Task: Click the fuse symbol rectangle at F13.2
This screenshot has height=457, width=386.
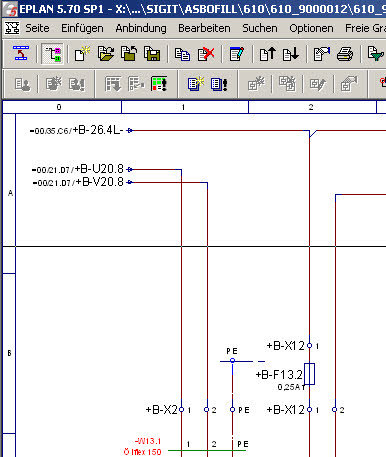Action: (x=310, y=374)
